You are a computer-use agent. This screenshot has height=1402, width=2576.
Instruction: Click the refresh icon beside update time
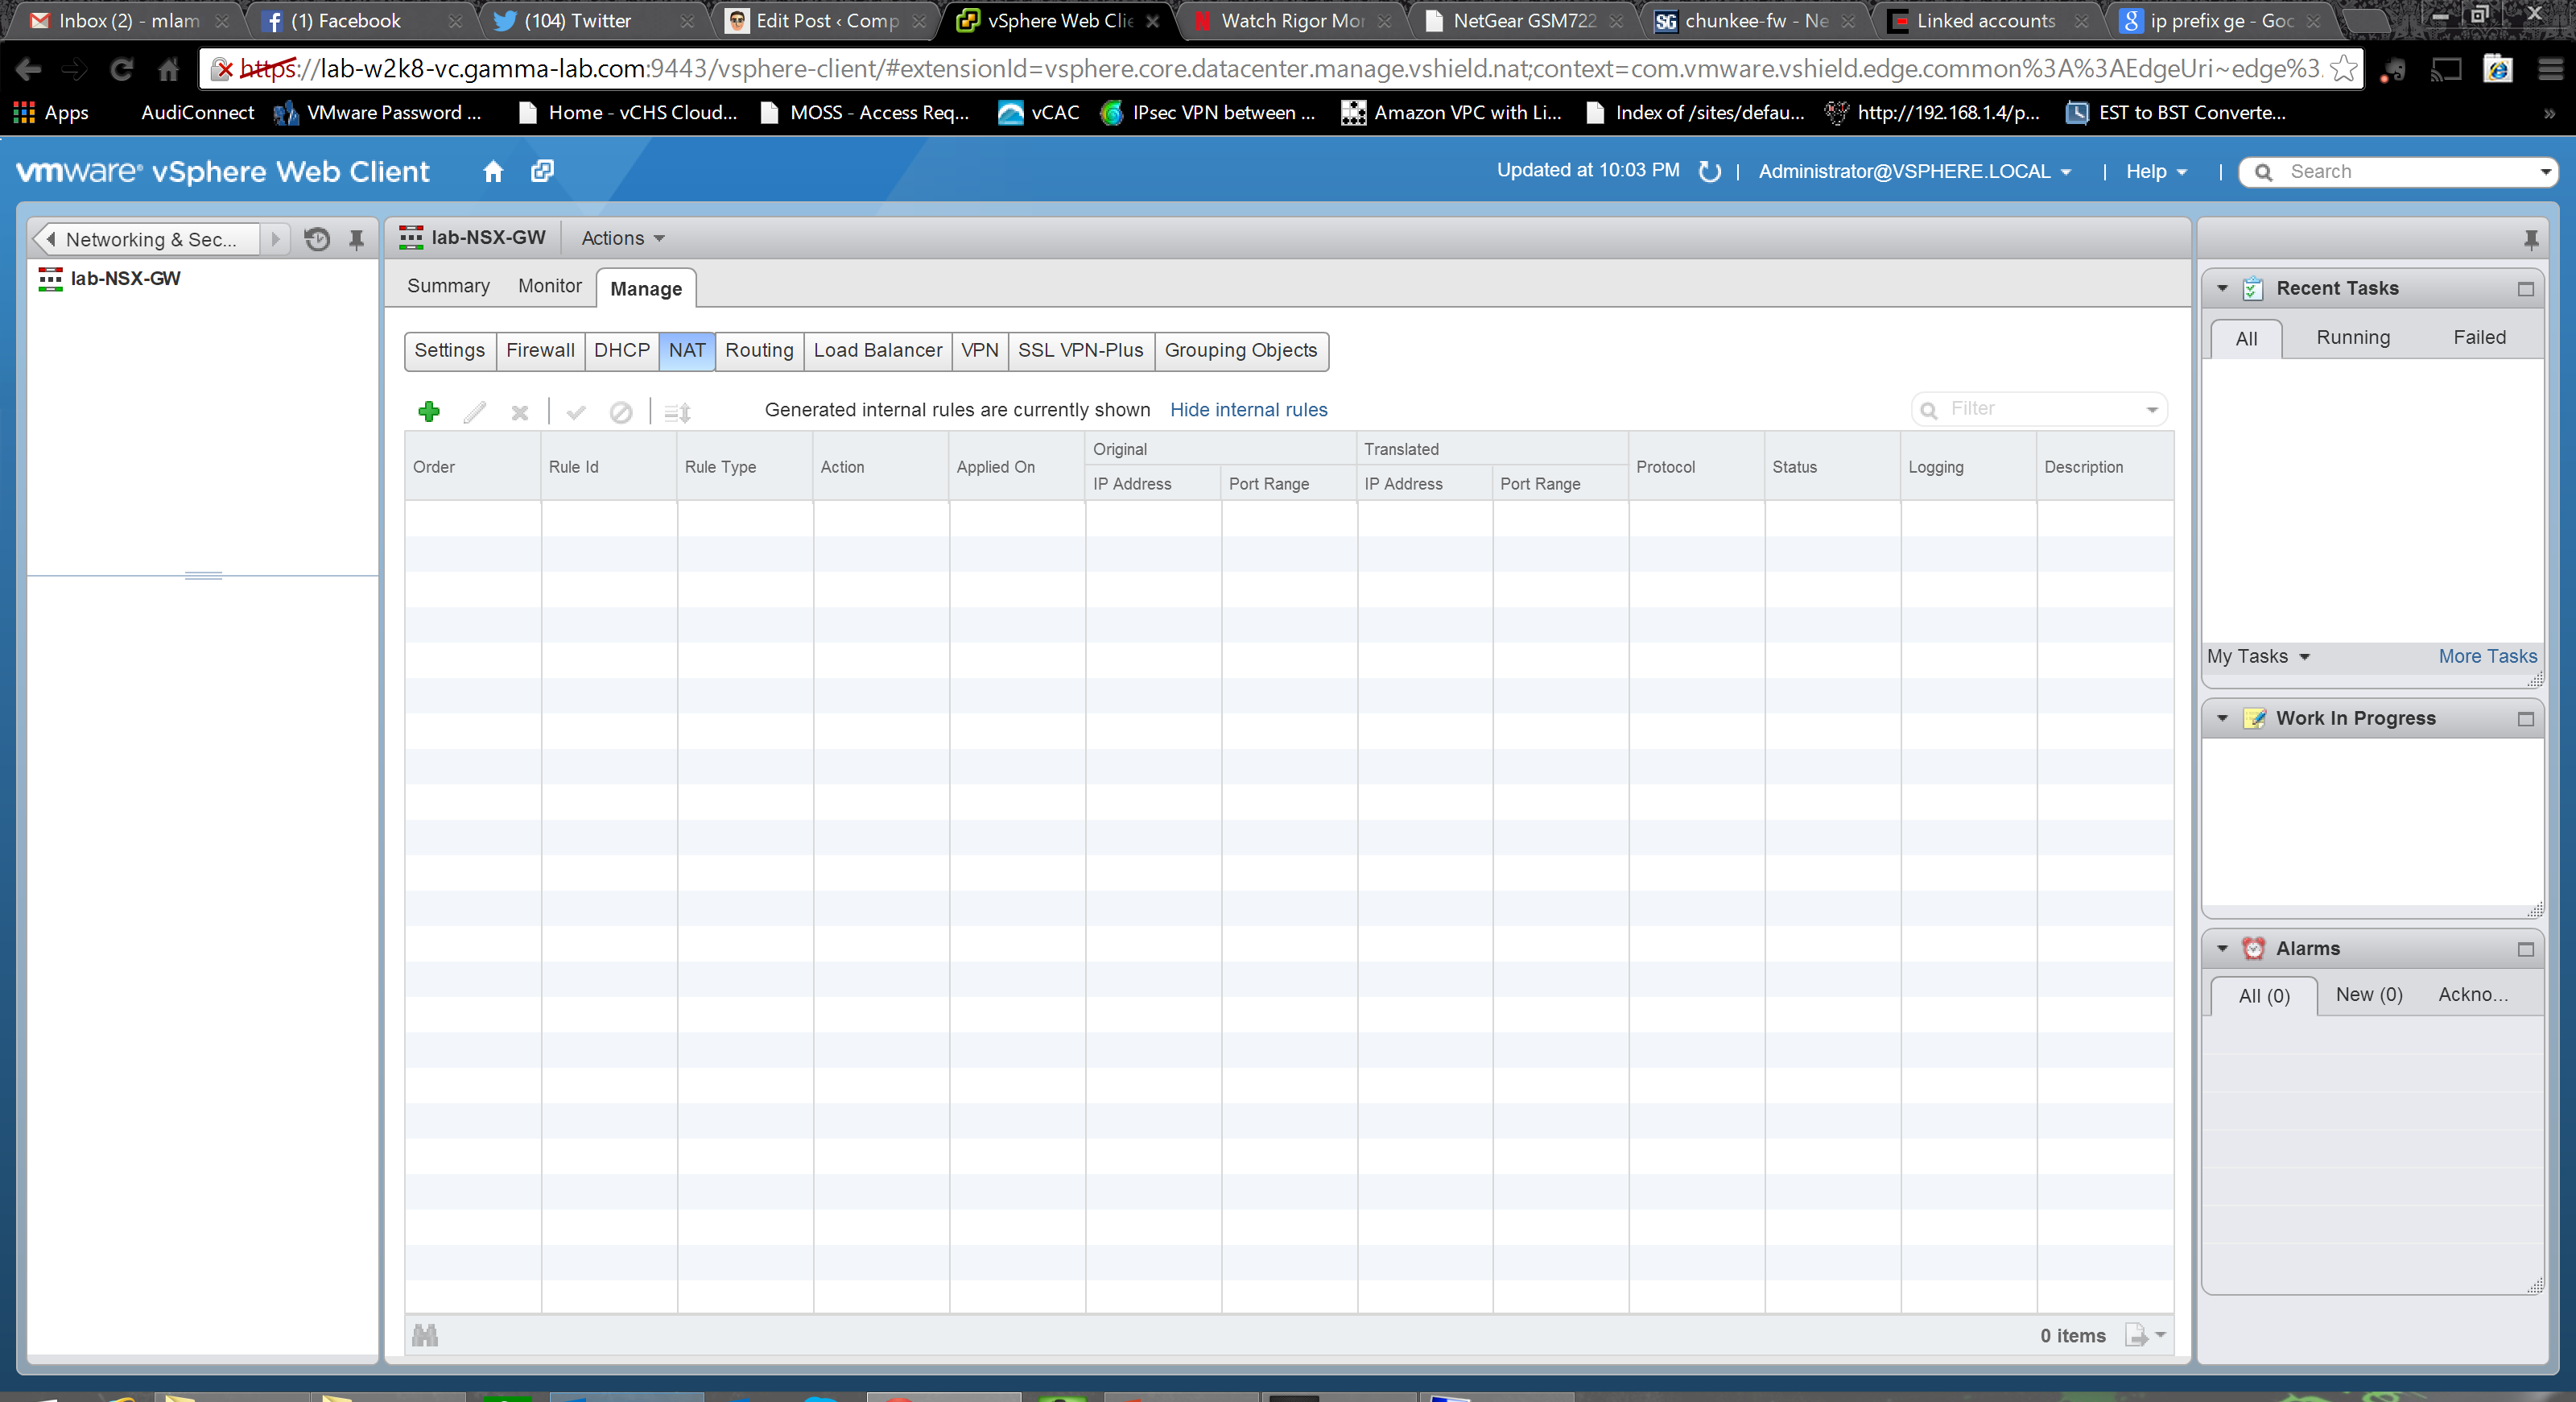(x=1709, y=171)
